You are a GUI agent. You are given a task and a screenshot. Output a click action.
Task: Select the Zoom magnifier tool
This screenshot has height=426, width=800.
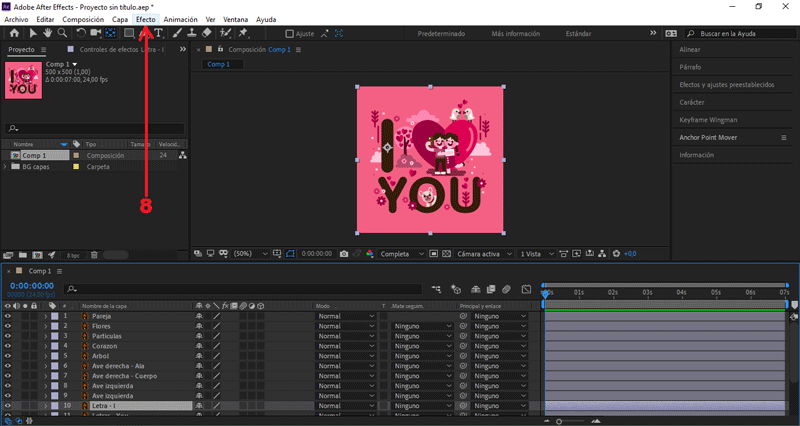click(x=63, y=33)
